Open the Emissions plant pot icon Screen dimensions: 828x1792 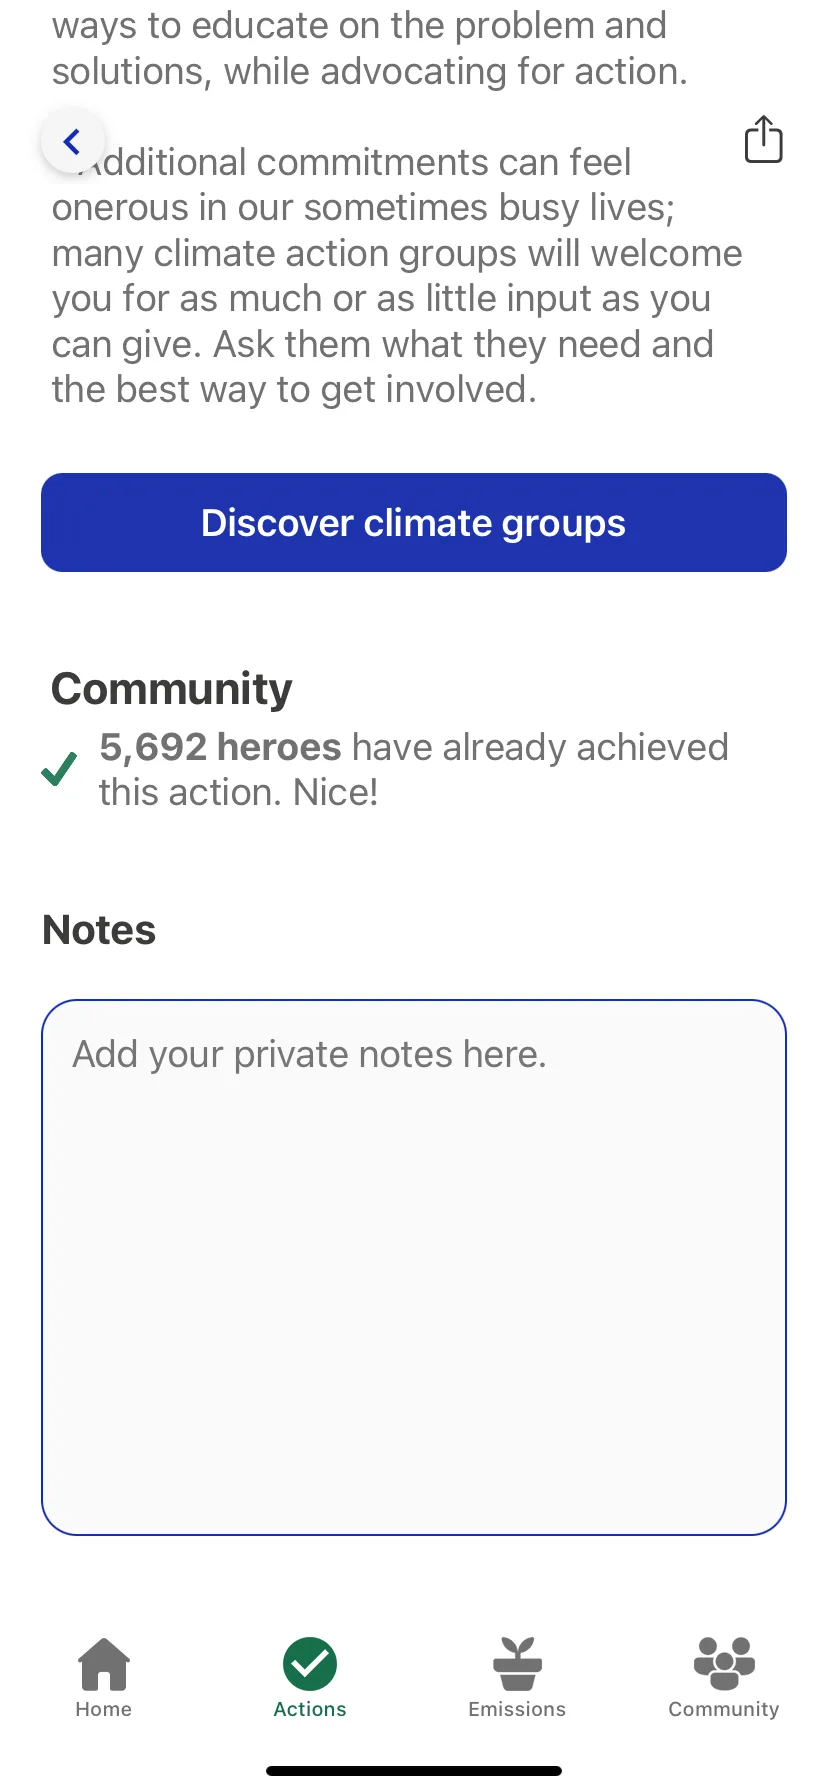(x=517, y=1664)
